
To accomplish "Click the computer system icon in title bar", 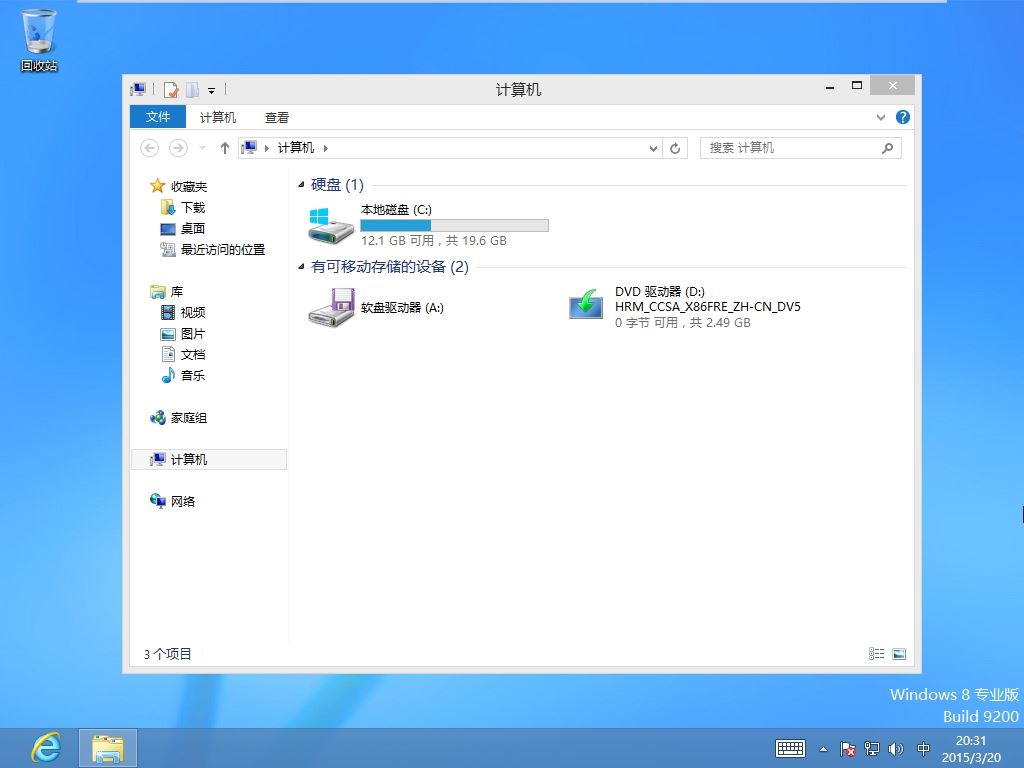I will [138, 89].
